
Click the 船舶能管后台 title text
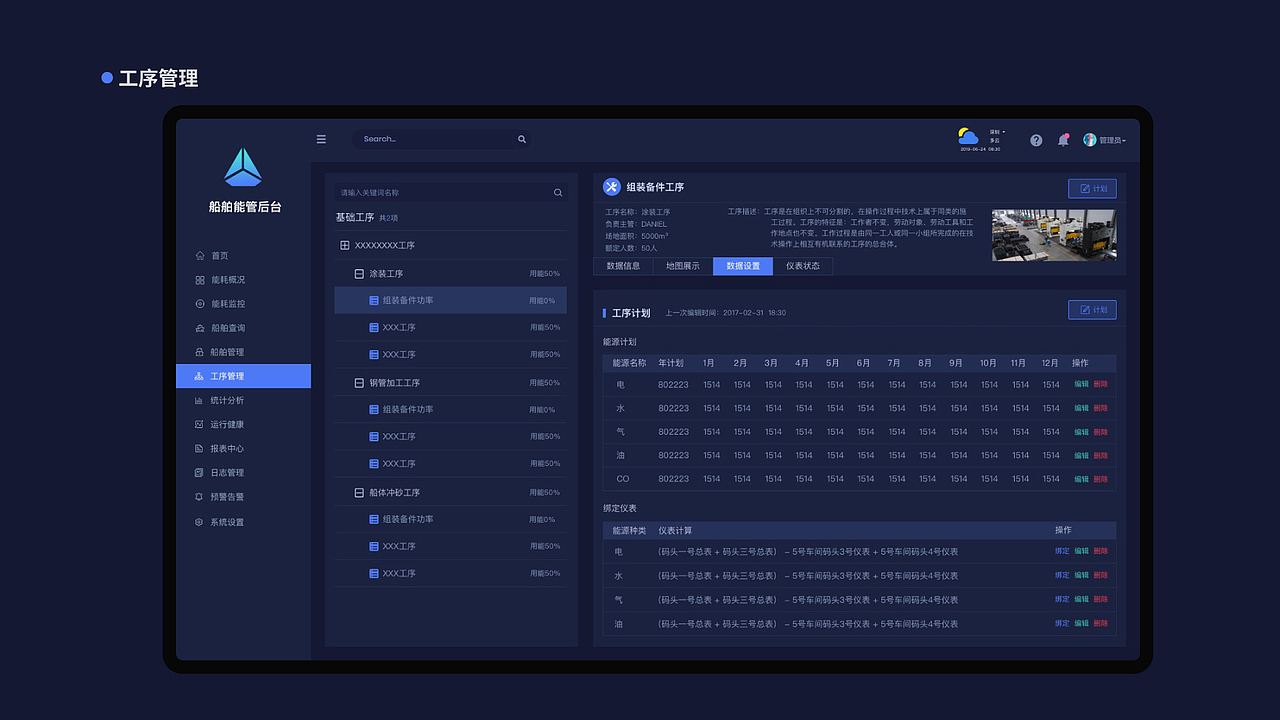[x=245, y=207]
